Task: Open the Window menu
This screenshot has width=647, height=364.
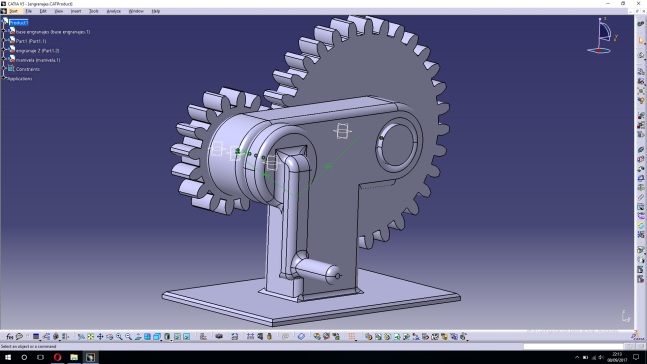Action: click(136, 11)
